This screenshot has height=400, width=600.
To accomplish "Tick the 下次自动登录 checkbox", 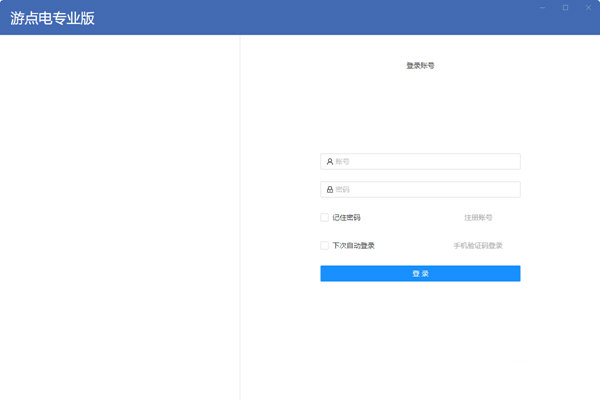I will [x=324, y=245].
